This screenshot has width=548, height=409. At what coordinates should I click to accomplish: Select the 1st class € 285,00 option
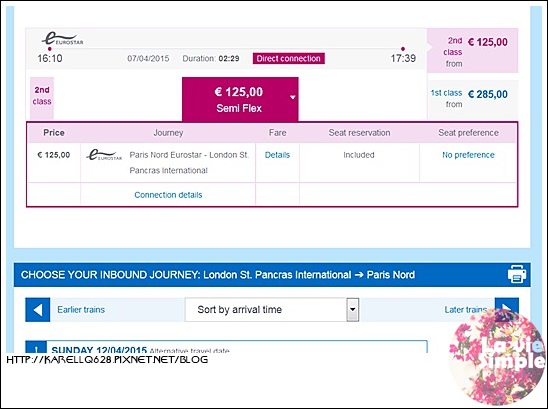[472, 99]
